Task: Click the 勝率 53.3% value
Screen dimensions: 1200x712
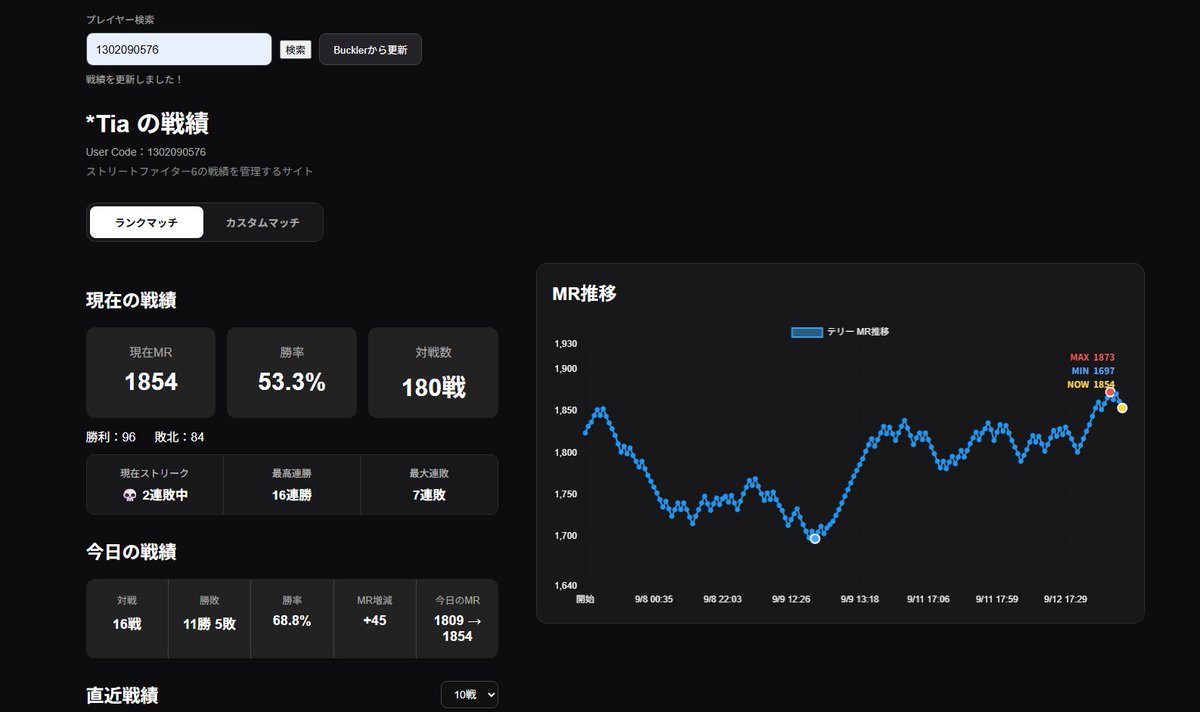Action: tap(292, 381)
